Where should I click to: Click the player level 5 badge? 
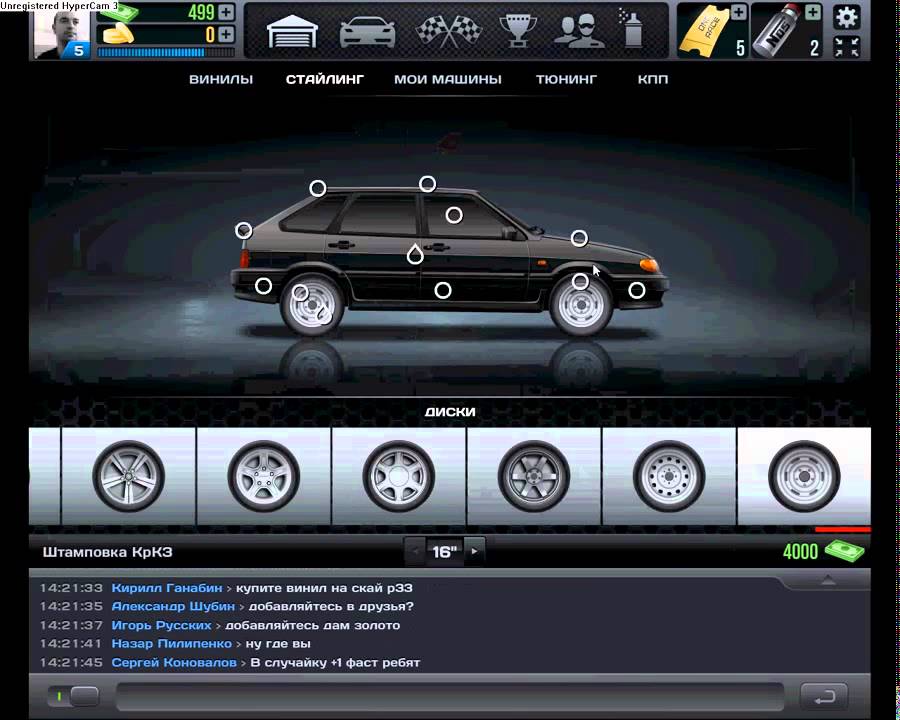point(79,51)
